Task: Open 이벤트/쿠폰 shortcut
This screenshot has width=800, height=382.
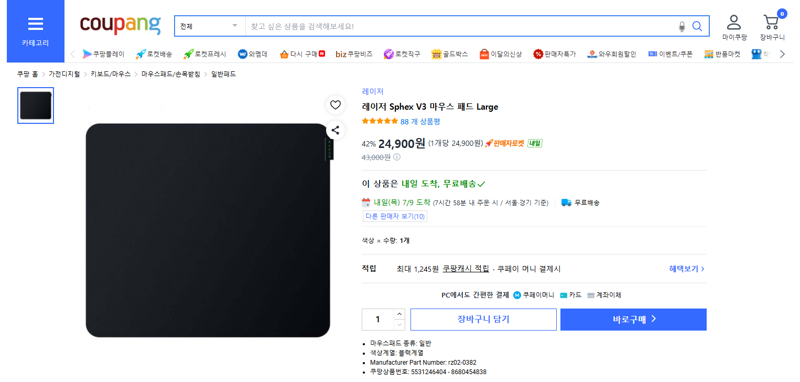Action: (x=670, y=54)
